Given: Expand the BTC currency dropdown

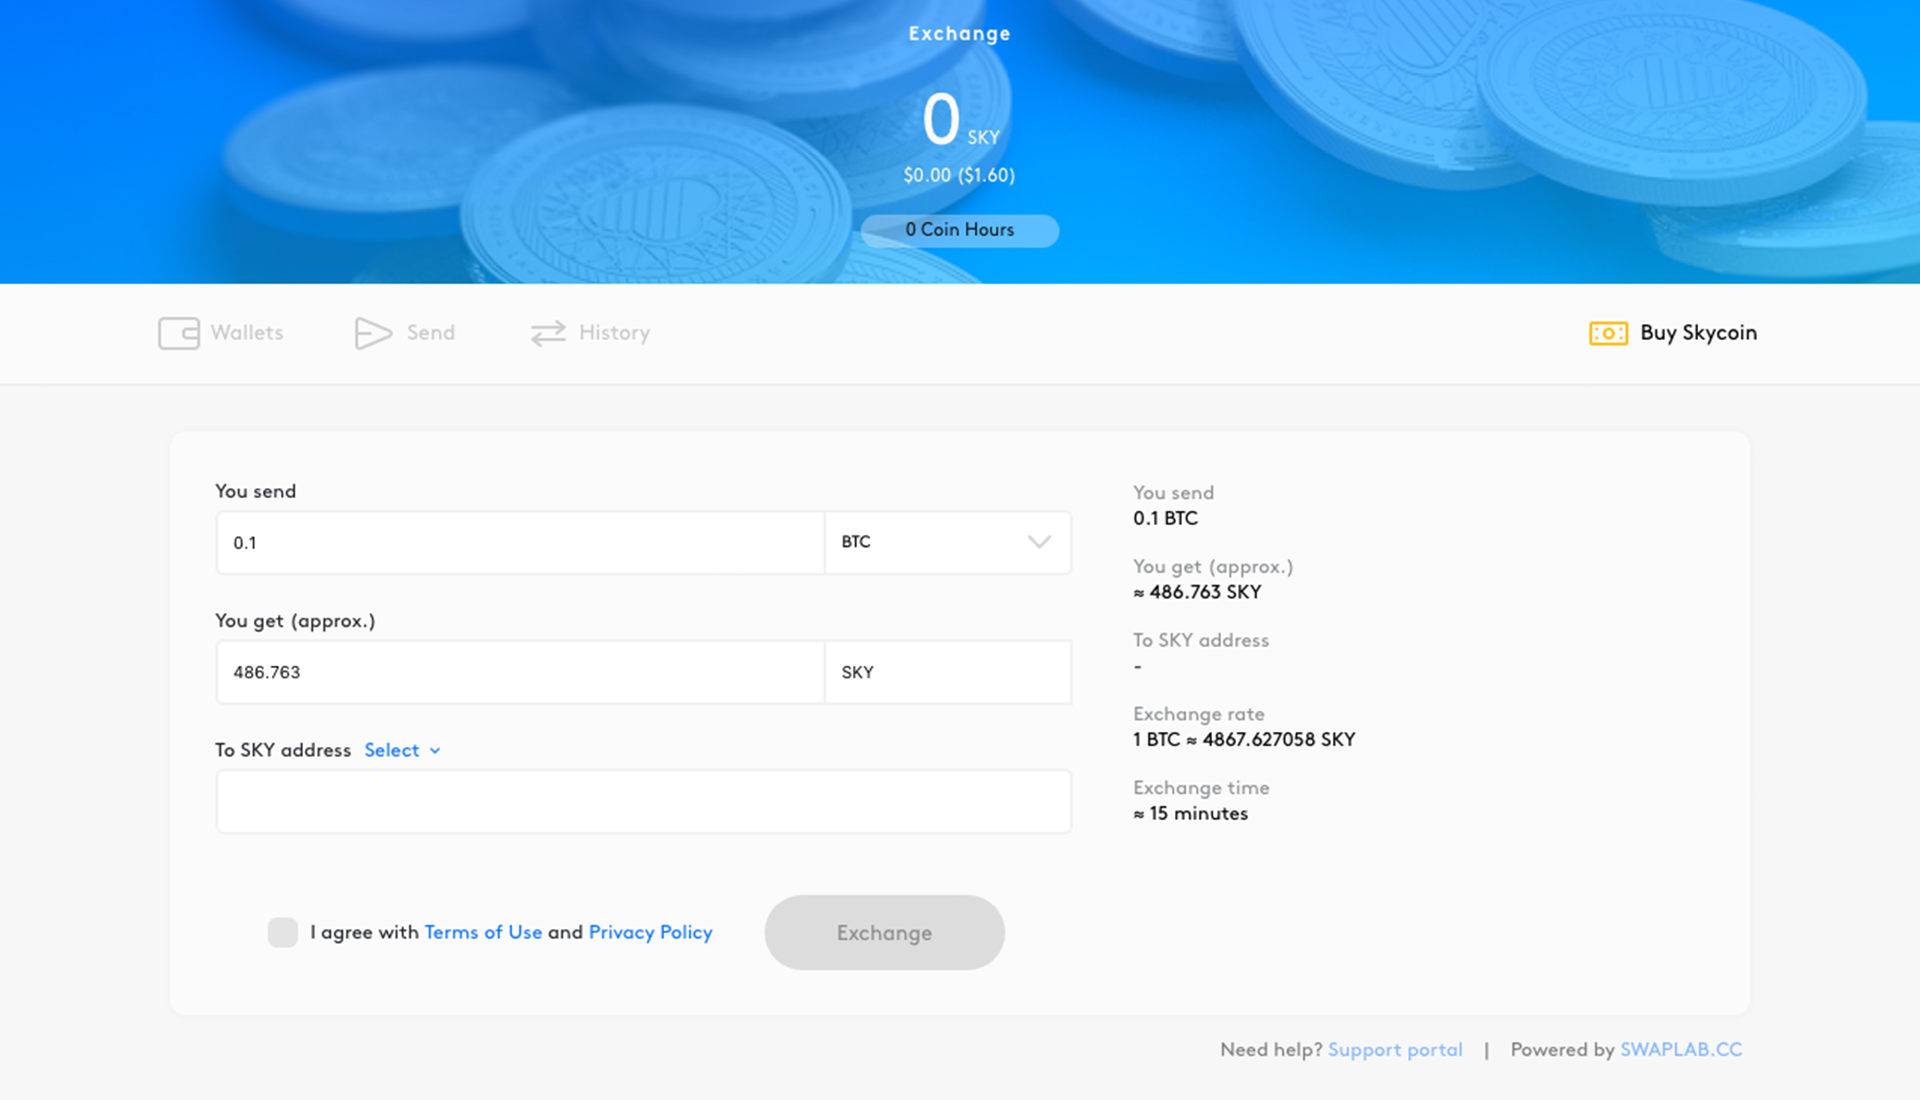Looking at the screenshot, I should [1039, 542].
